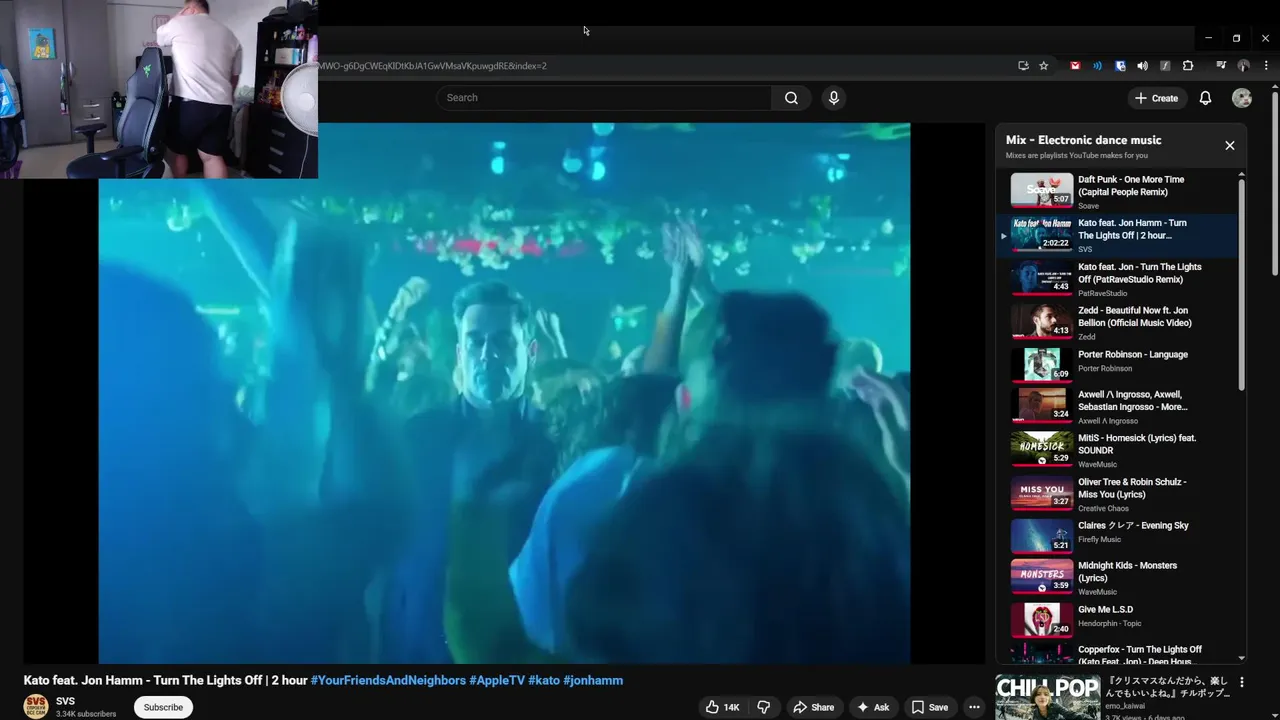Click the page vertical scrollbar
Viewport: 1280px width, 720px height.
click(x=1275, y=182)
